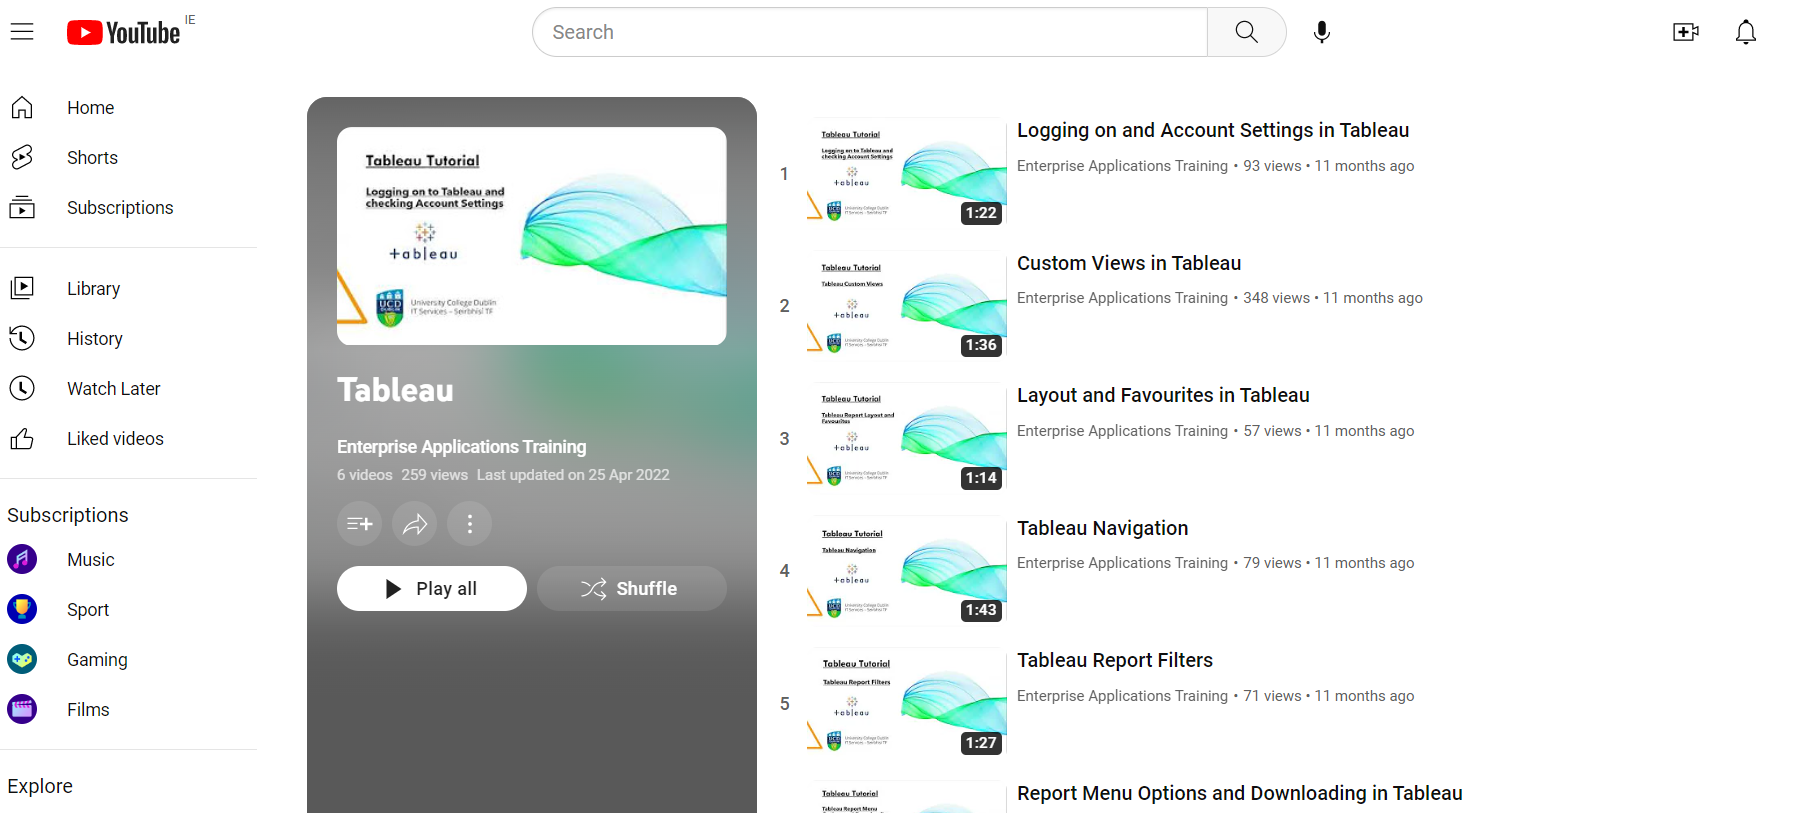The width and height of the screenshot is (1798, 813).
Task: Click the Tableau Navigation video thumbnail
Action: (x=906, y=571)
